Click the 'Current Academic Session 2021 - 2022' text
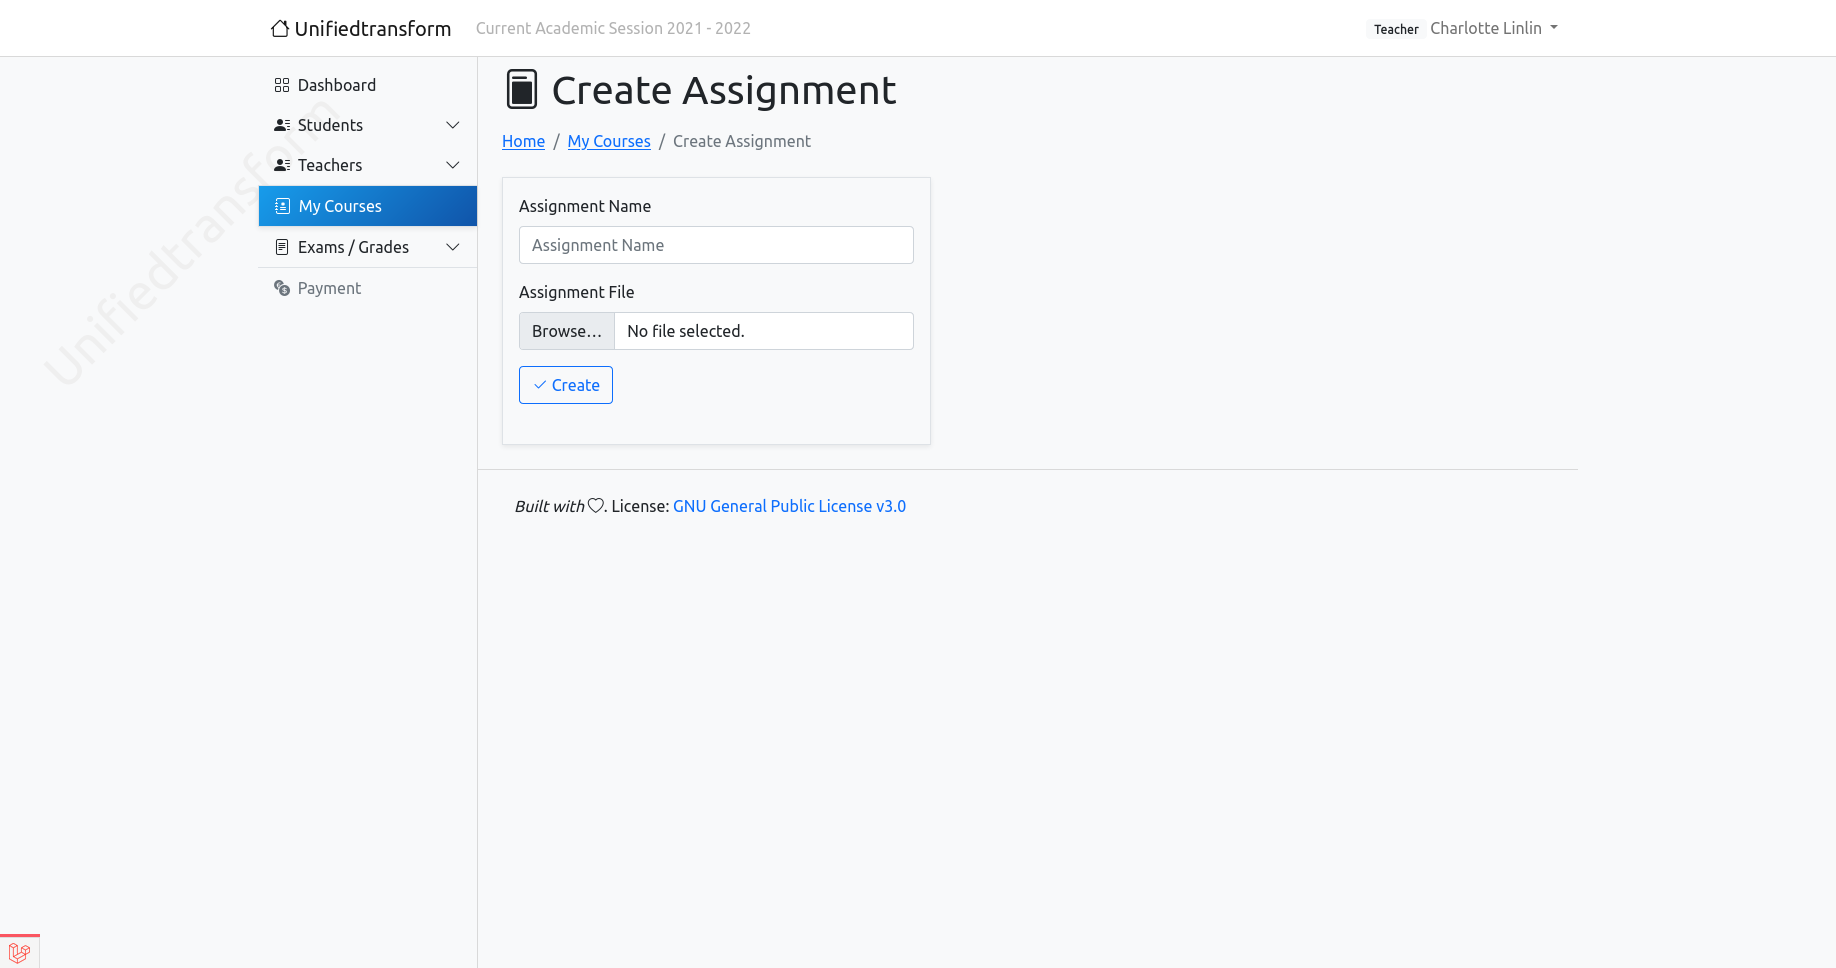Screen dimensions: 1836x968 [613, 28]
